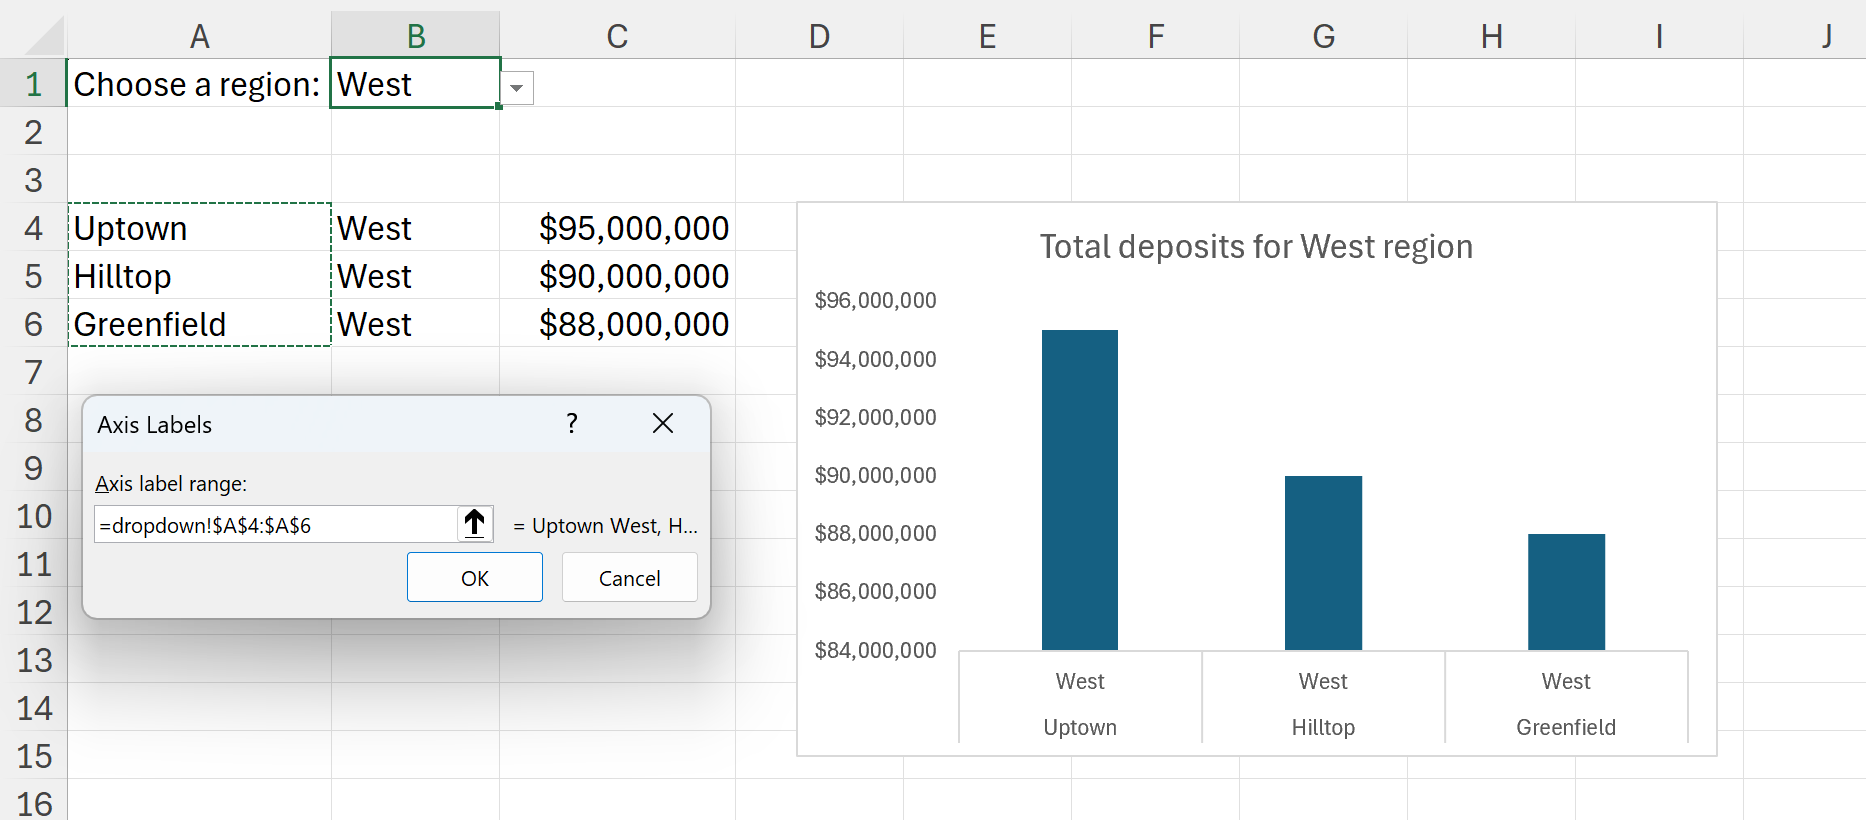Click the Axis label range input field
1866x820 pixels.
point(275,525)
